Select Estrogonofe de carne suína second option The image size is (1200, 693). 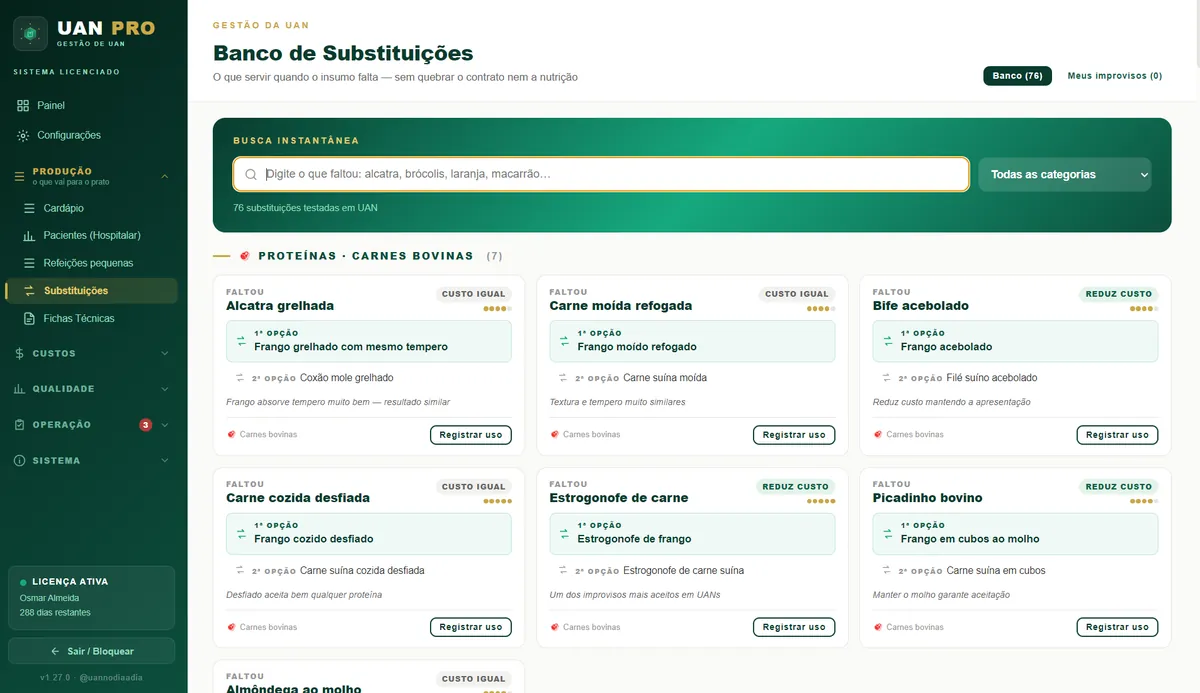pyautogui.click(x=683, y=571)
